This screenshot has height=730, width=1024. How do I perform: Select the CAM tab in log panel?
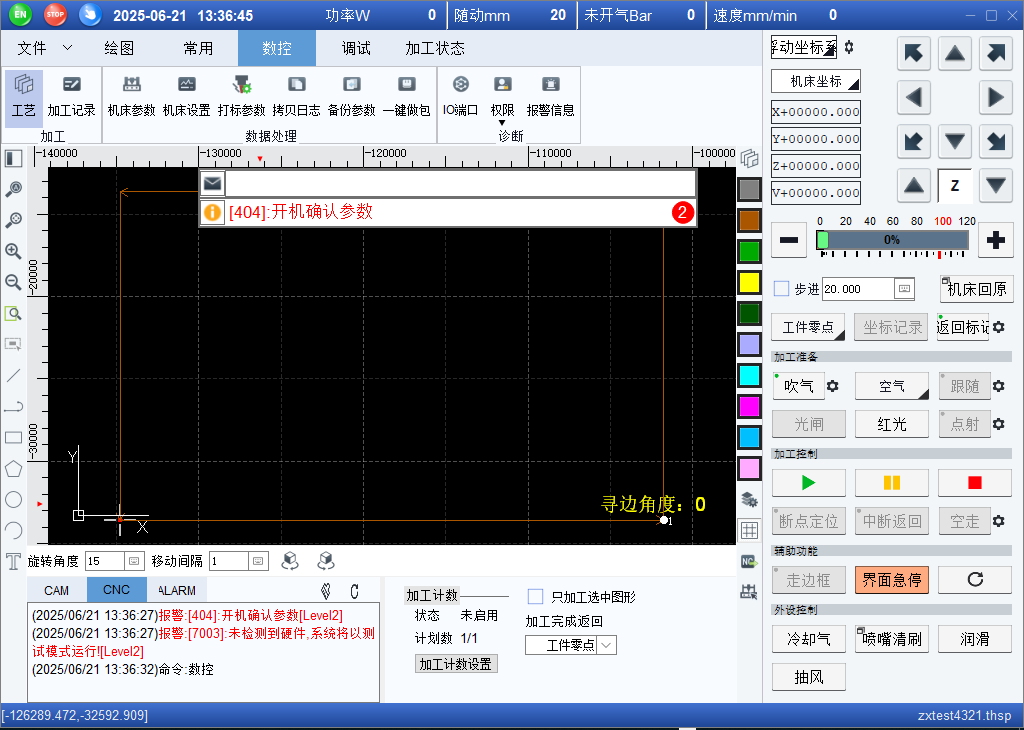57,591
